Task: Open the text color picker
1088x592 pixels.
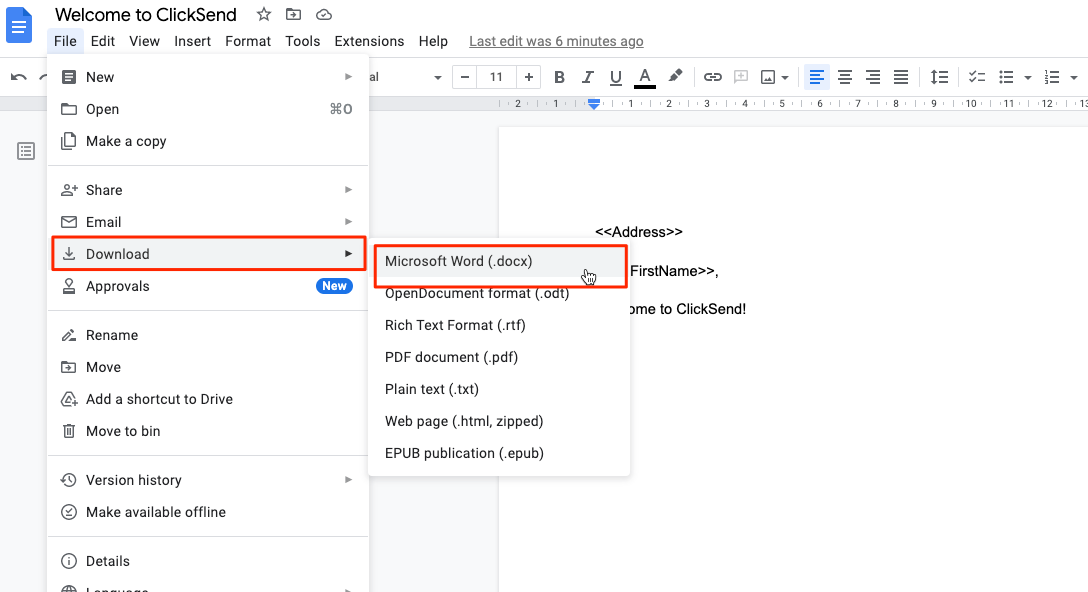Action: pos(645,77)
